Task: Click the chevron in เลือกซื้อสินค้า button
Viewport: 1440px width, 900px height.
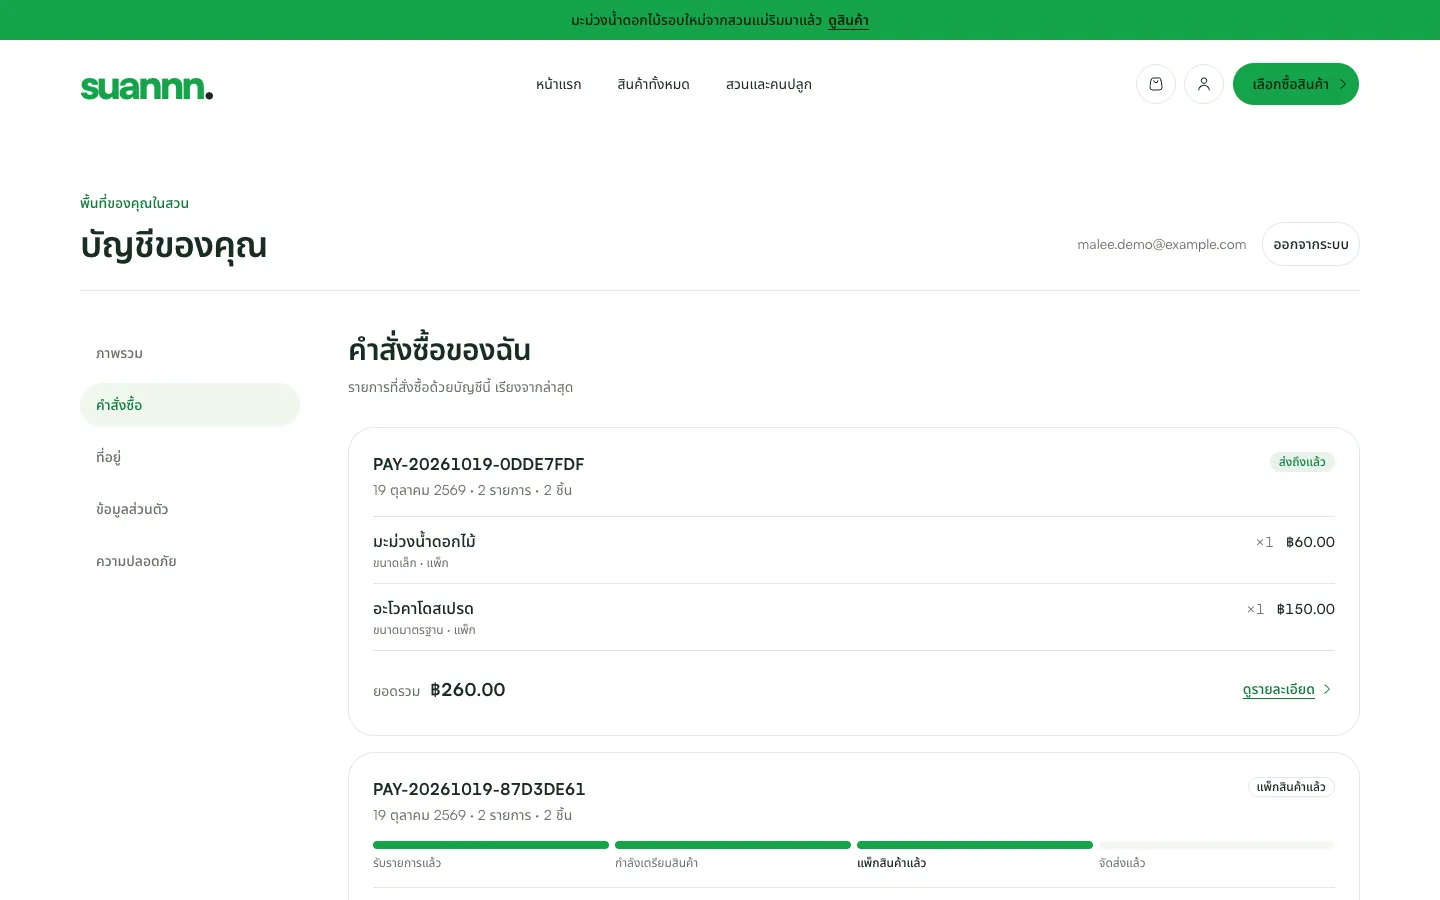Action: click(x=1343, y=84)
